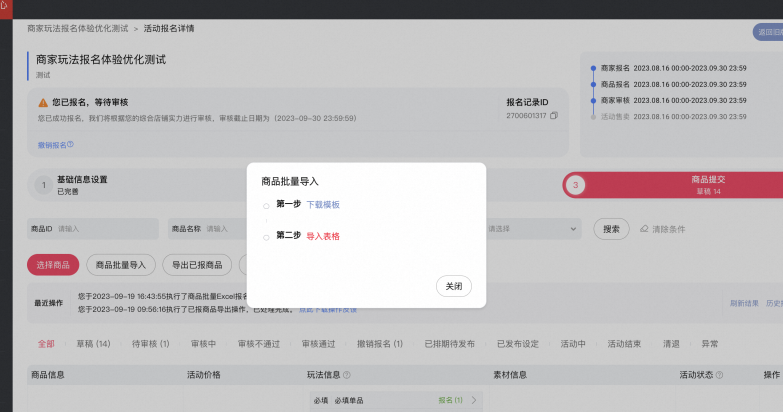The image size is (783, 412).
Task: Click the 导入表格 link
Action: point(323,236)
